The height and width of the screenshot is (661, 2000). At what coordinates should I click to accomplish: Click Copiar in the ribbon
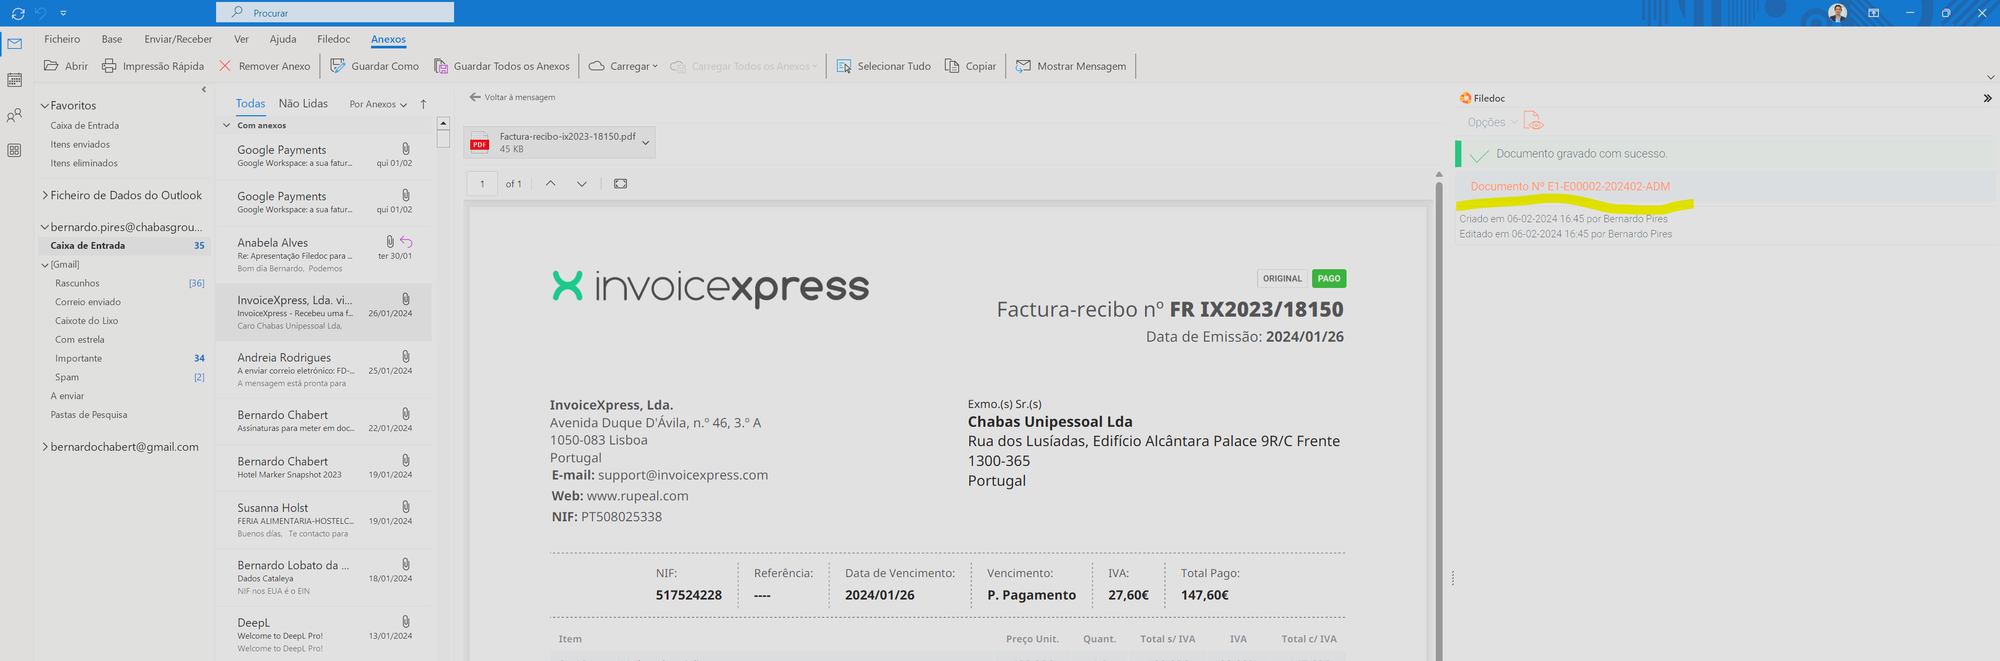point(970,66)
